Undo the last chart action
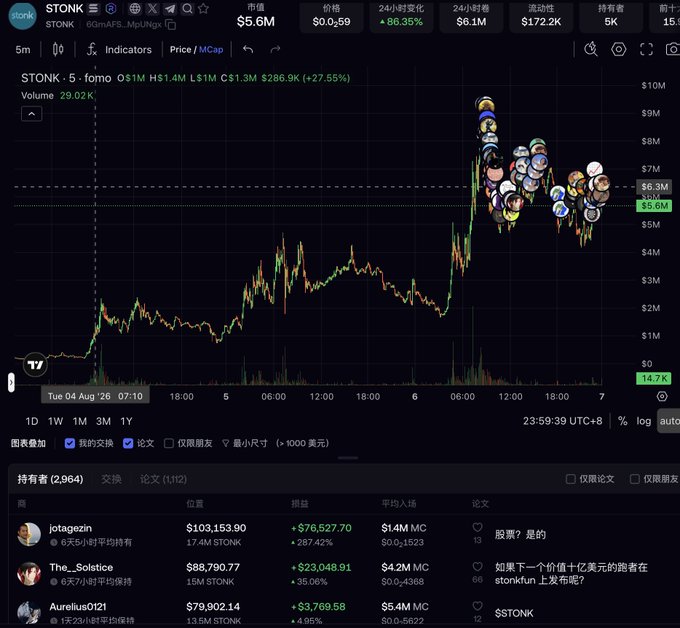680x628 pixels. [248, 49]
